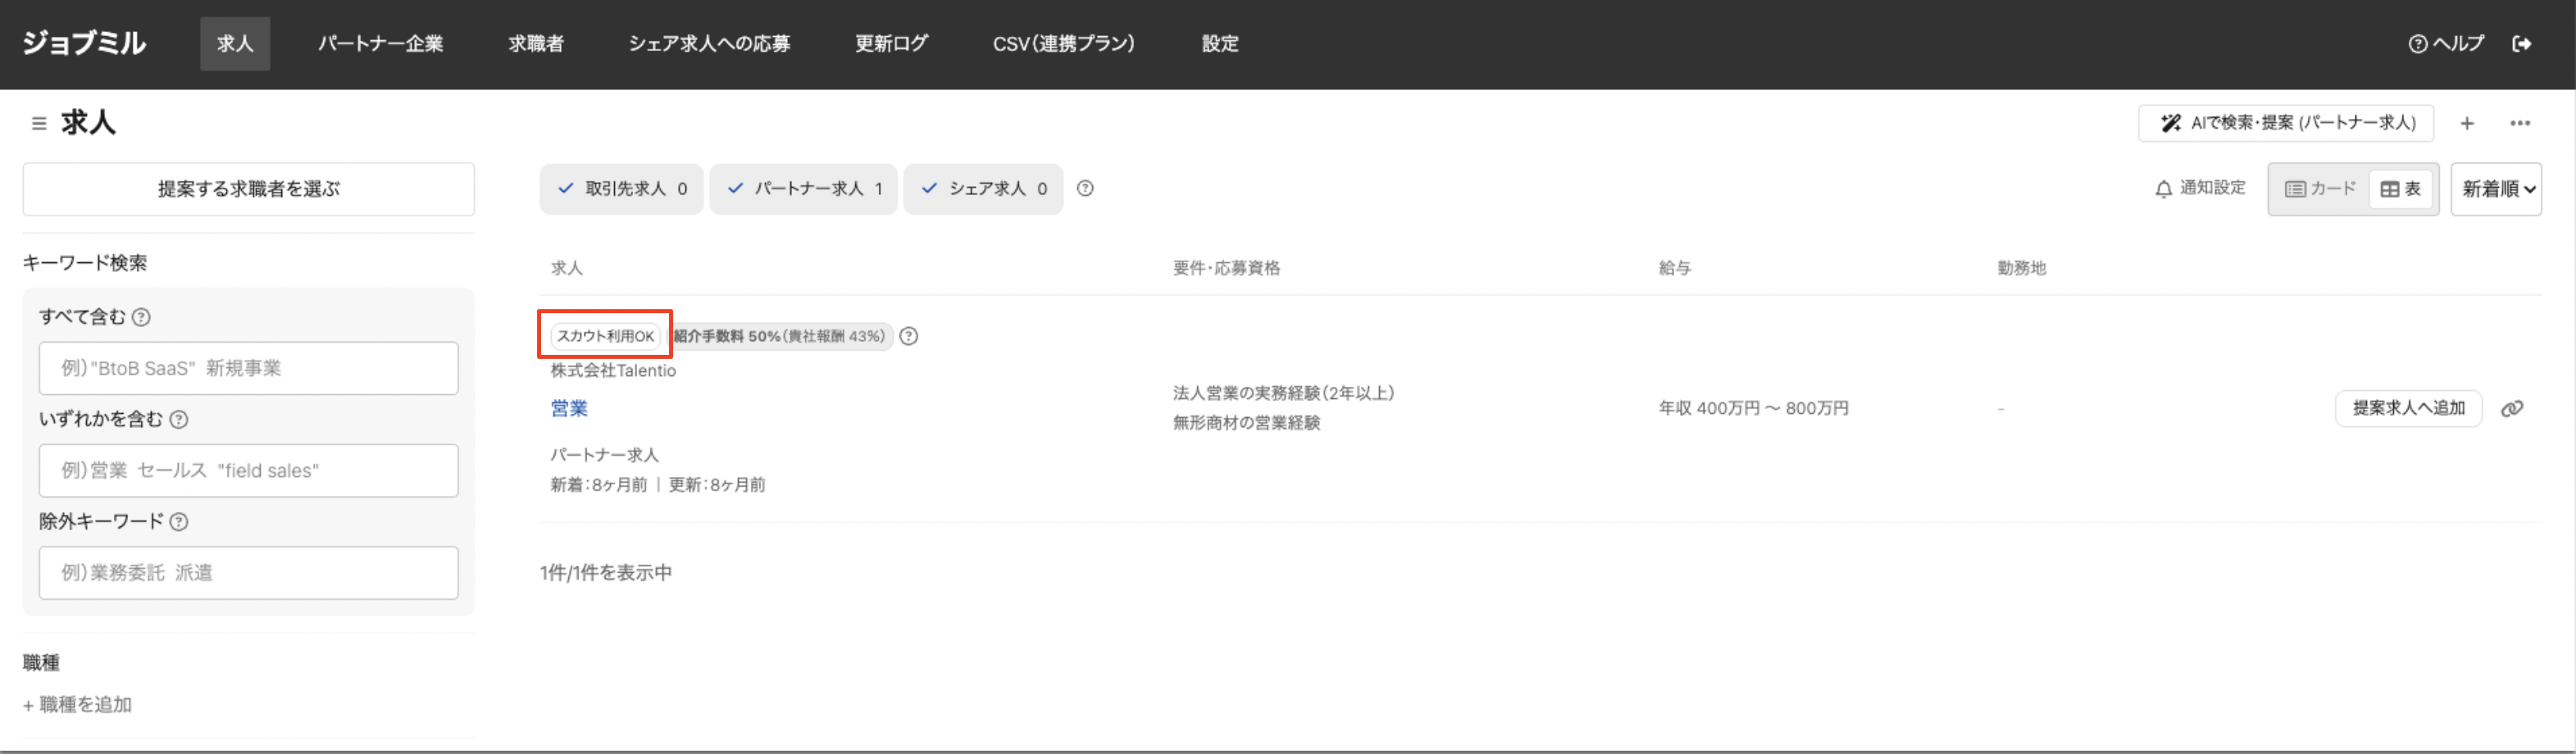Click the 紹介手数料 50% badge
2576x754 pixels.
[780, 336]
